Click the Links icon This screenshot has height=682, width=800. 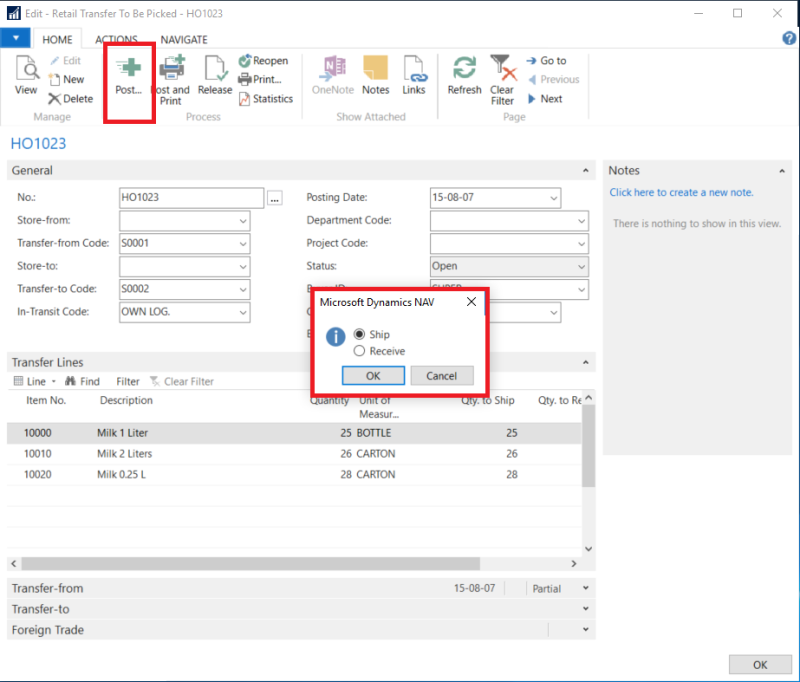[413, 79]
